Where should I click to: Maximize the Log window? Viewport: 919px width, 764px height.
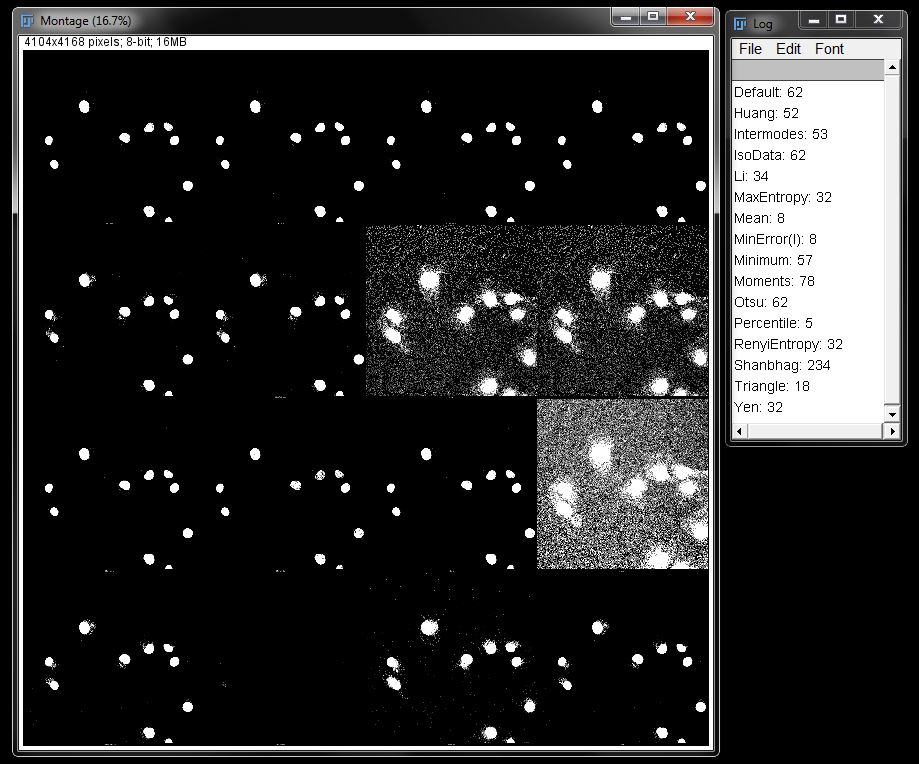(841, 19)
